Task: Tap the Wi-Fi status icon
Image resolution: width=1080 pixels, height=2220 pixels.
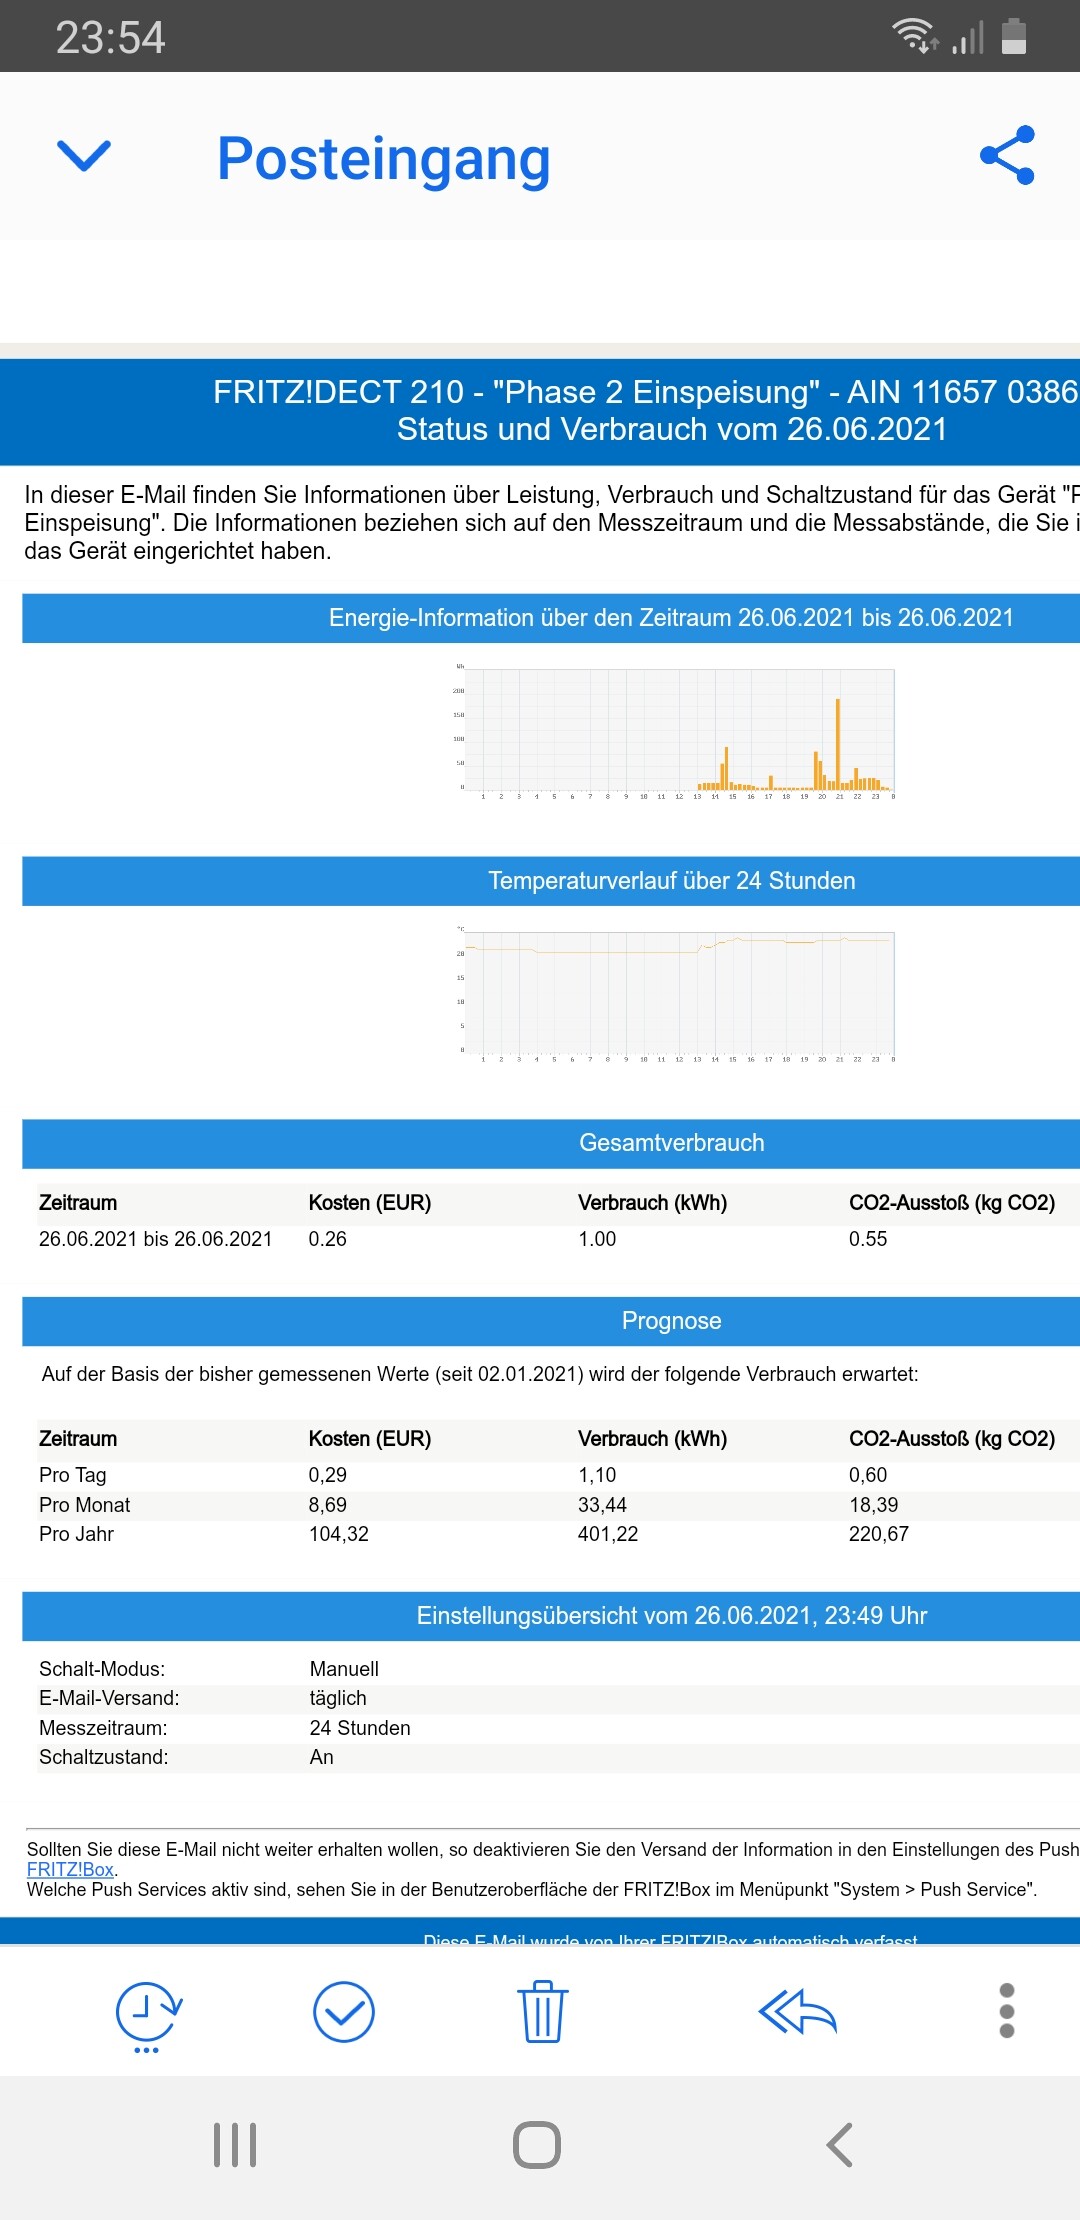Action: coord(915,35)
